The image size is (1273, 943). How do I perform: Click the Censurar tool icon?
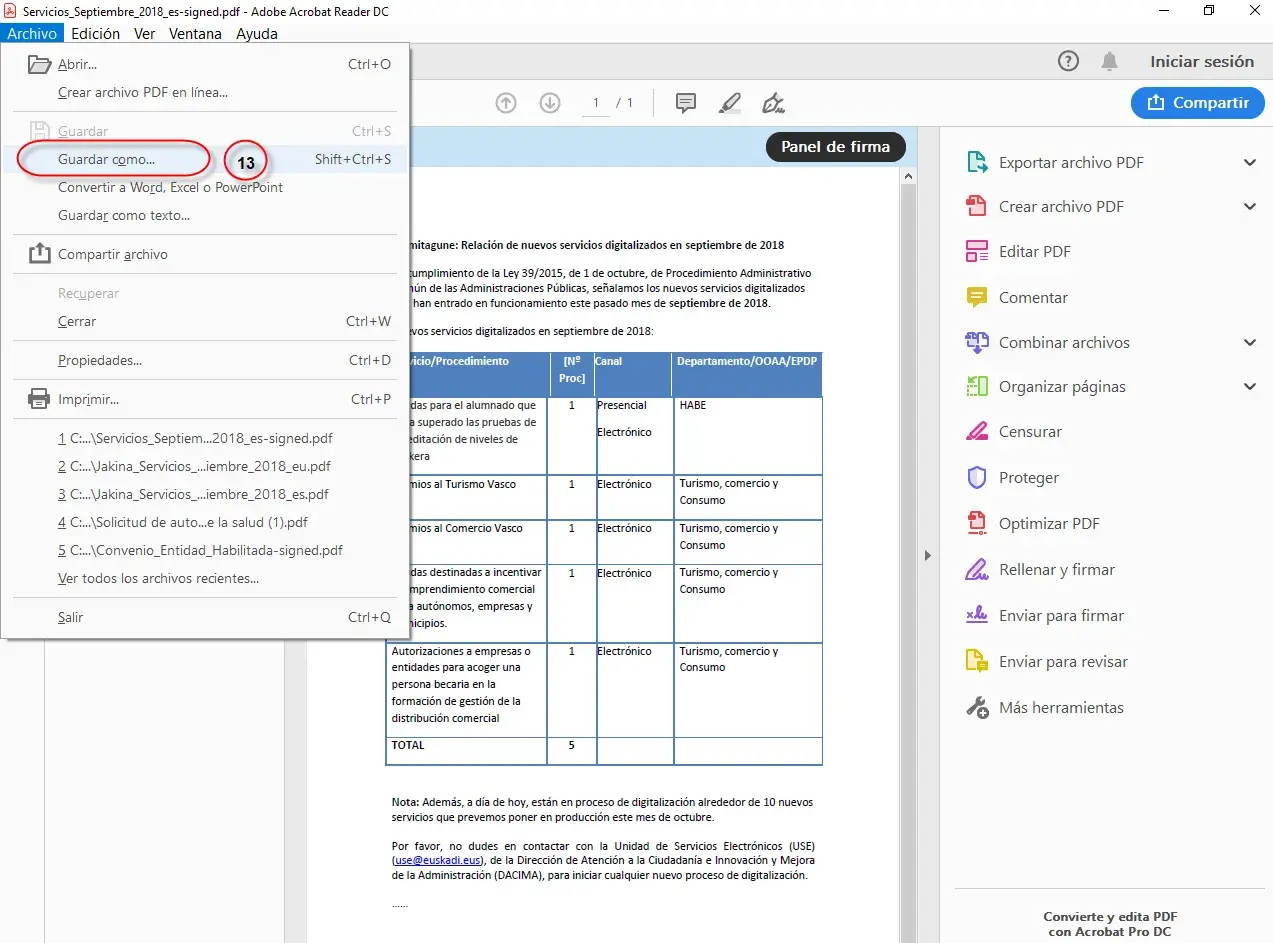(976, 432)
